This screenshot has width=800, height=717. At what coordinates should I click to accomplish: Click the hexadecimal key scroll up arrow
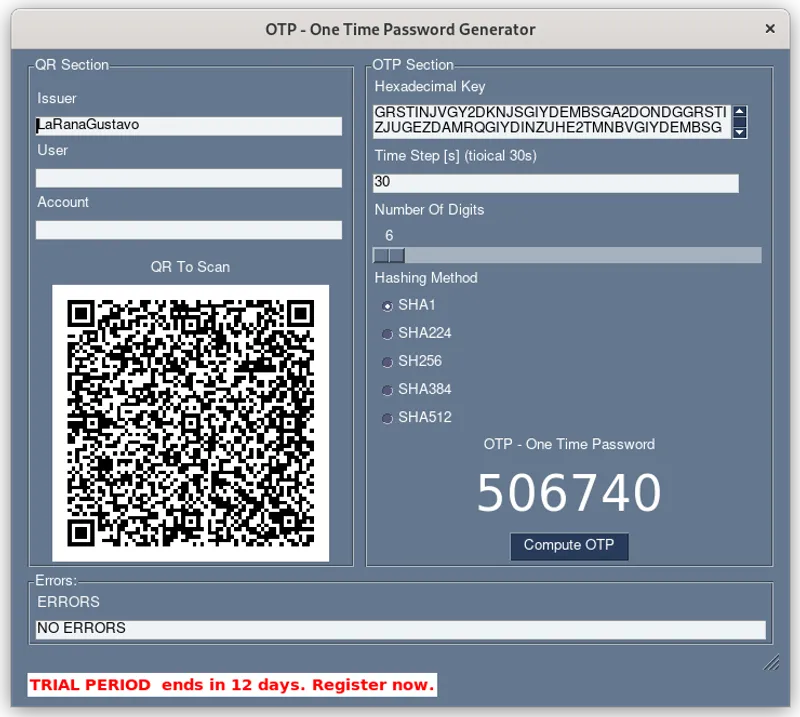pyautogui.click(x=740, y=111)
